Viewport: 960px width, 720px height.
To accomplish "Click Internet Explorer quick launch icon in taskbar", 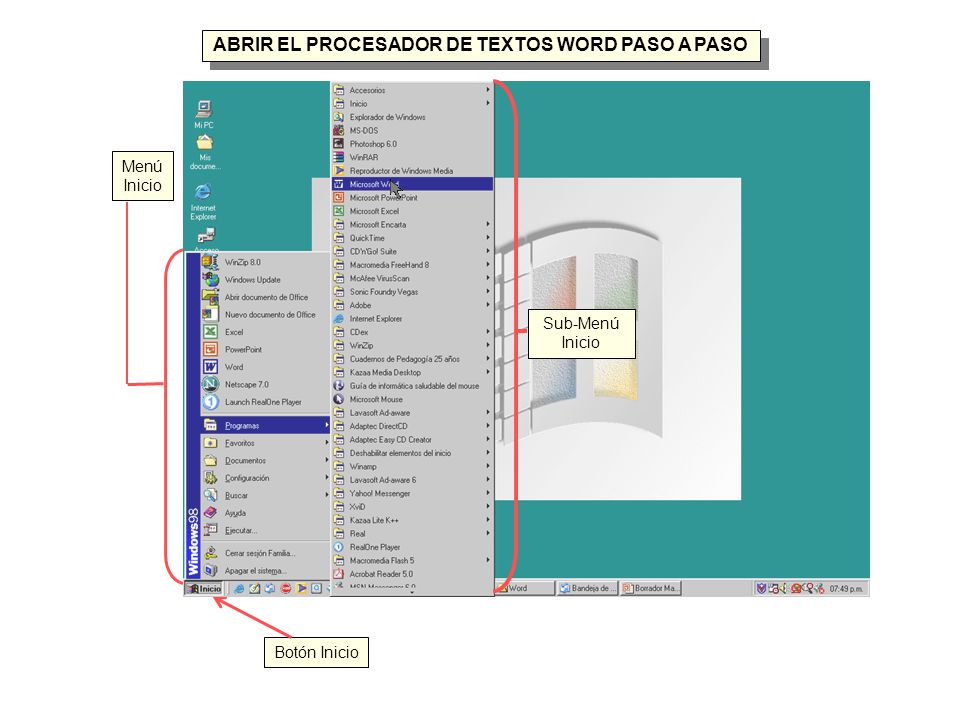I will (239, 588).
